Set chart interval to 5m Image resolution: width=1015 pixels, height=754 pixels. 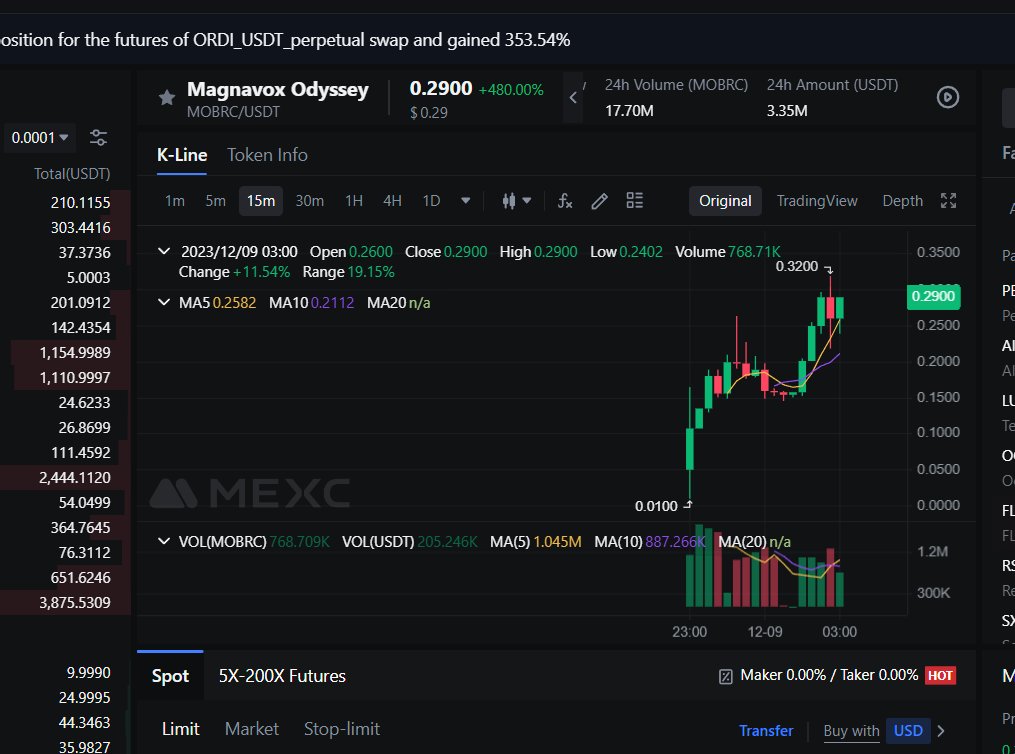point(216,201)
